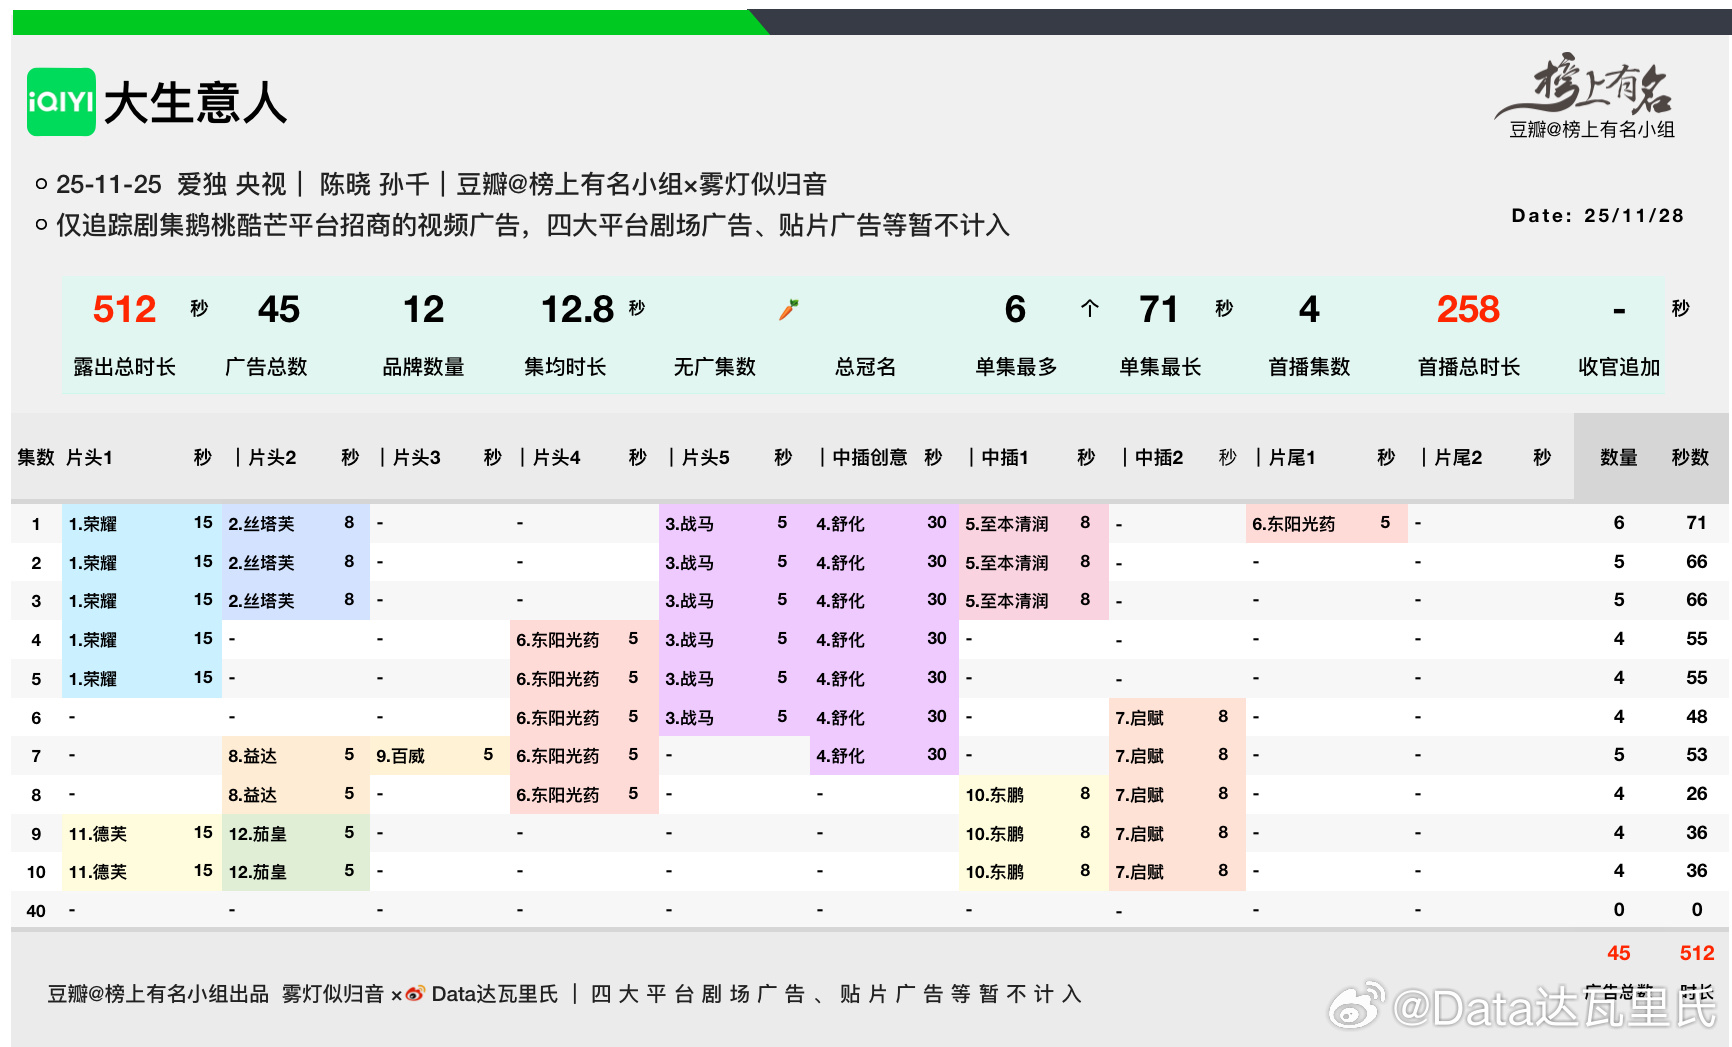
Task: Click the footer text Data达瓦里氏 beside Weibo icon
Action: coord(495,994)
